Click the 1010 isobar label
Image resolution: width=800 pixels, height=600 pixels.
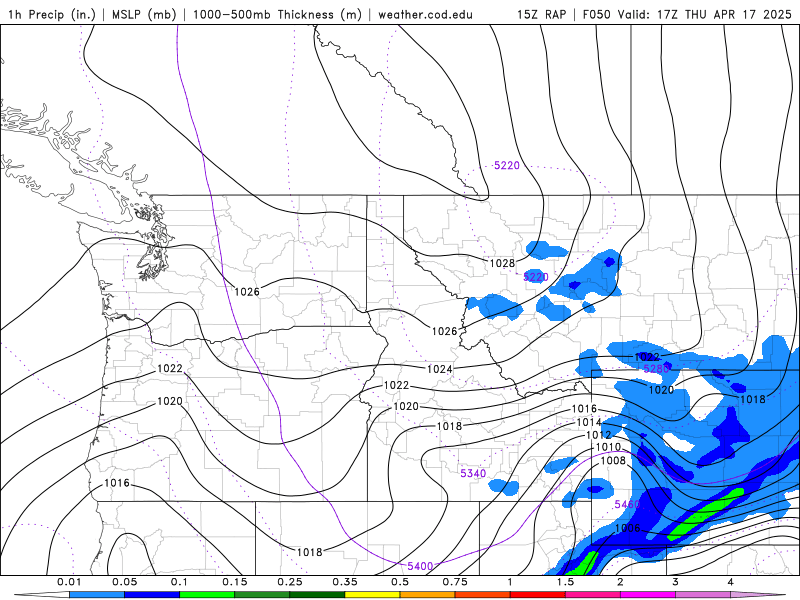(608, 447)
